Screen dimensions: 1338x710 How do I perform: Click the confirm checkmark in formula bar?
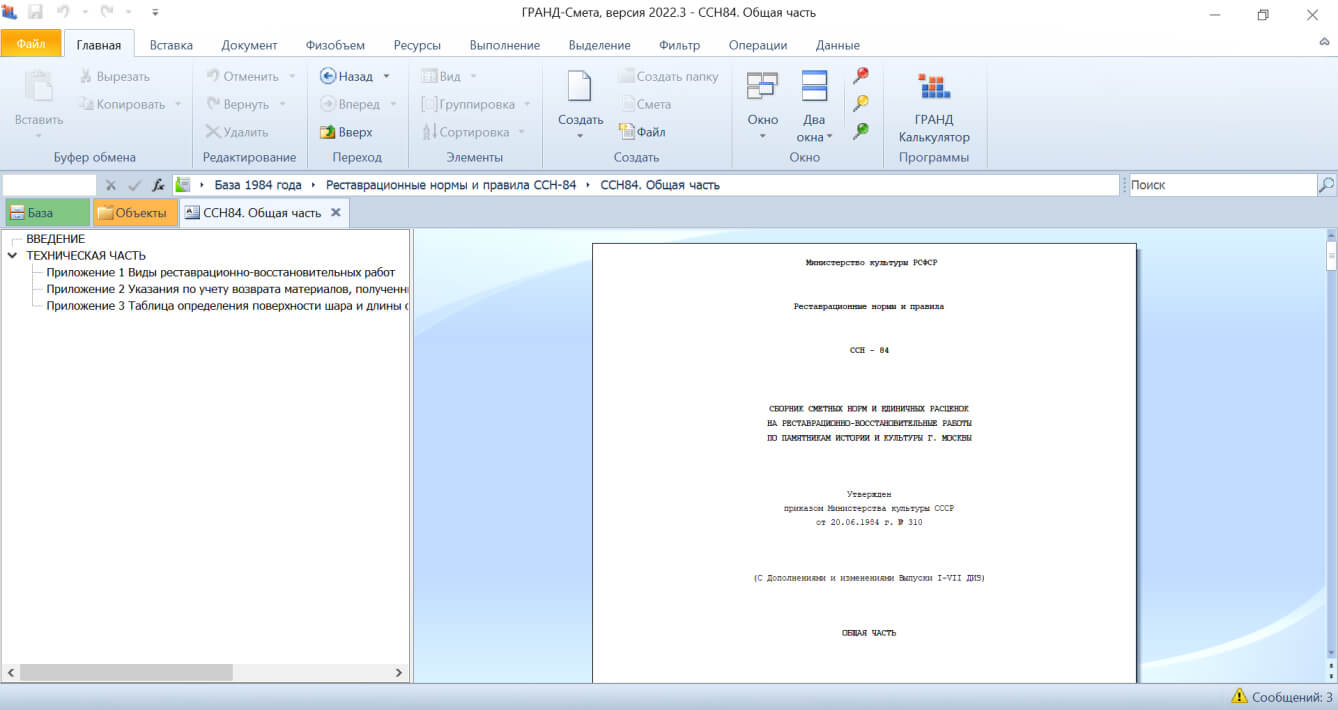pos(135,185)
